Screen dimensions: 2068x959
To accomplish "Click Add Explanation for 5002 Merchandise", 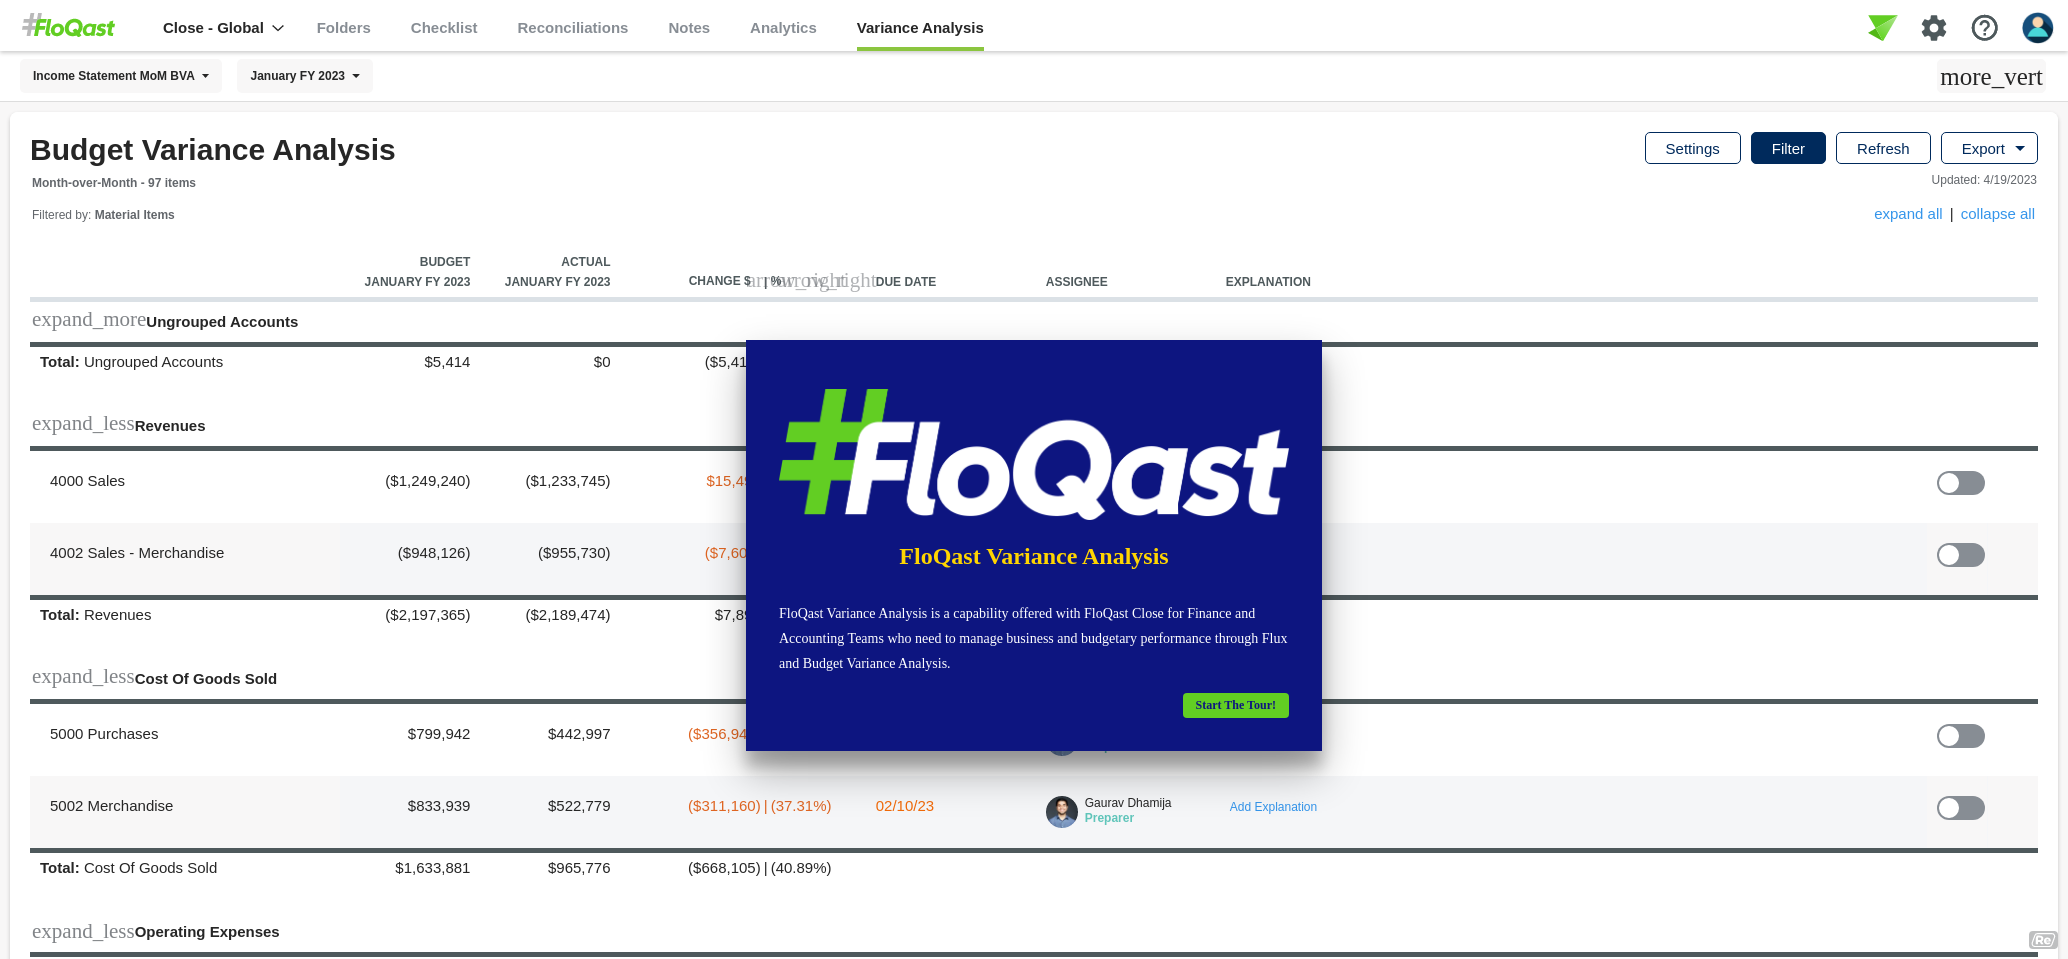I will tap(1273, 807).
